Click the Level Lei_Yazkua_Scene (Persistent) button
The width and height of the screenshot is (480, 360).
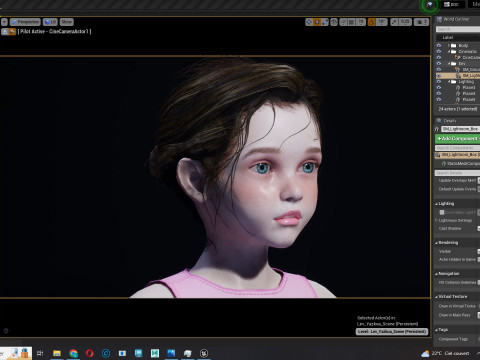click(392, 332)
